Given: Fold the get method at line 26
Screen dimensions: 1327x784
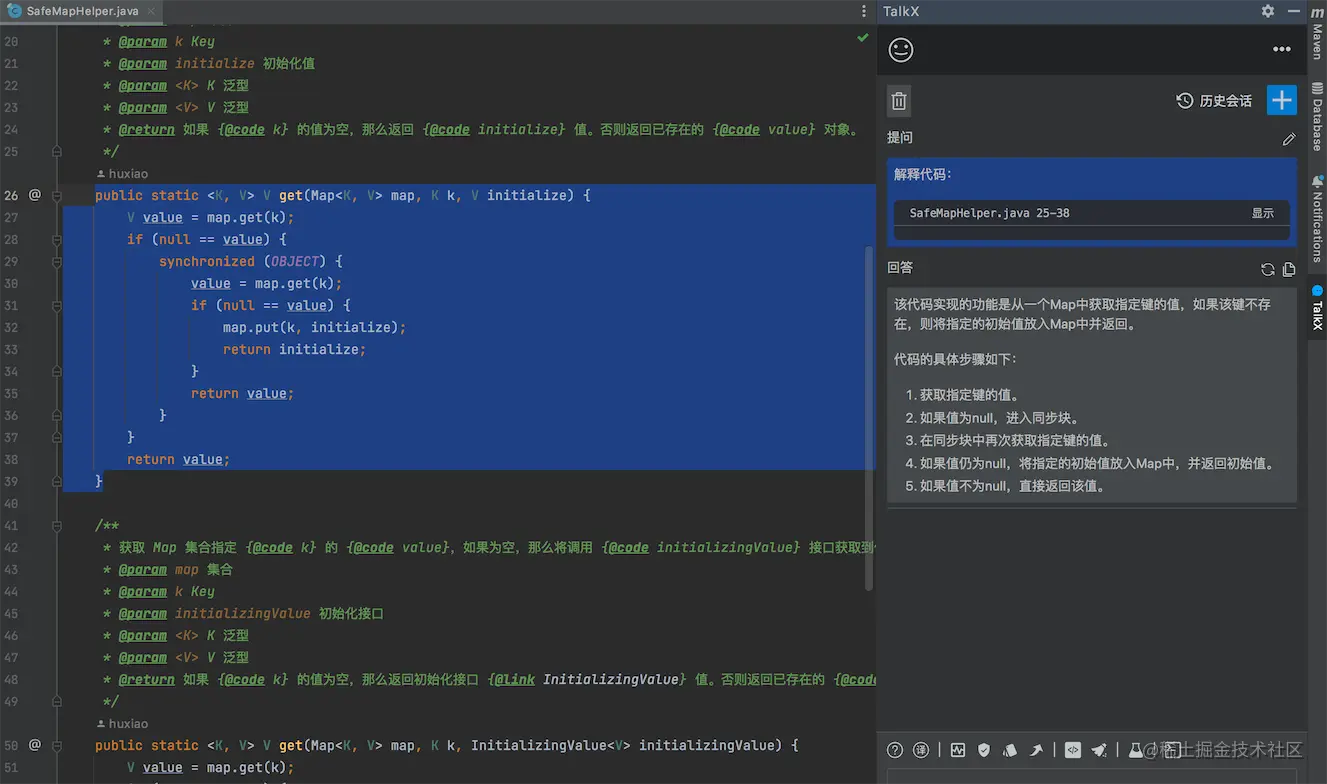Looking at the screenshot, I should [57, 195].
